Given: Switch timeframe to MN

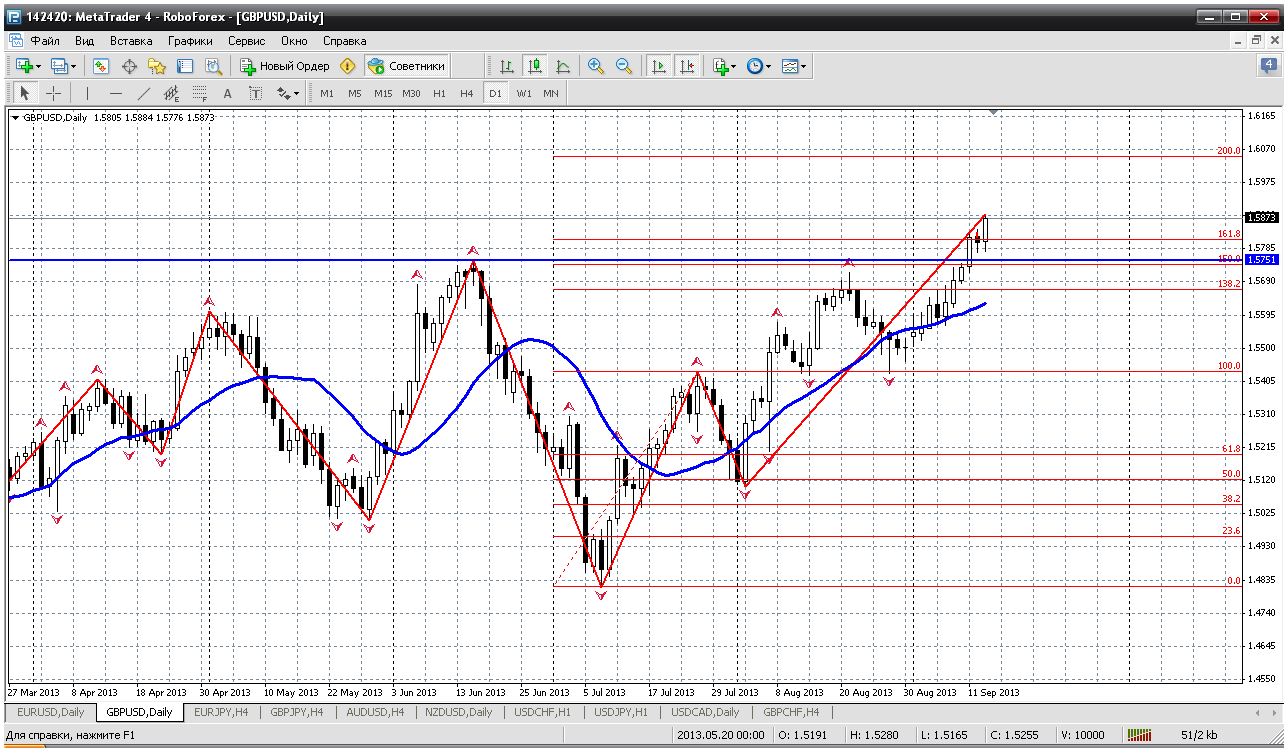Looking at the screenshot, I should [551, 93].
